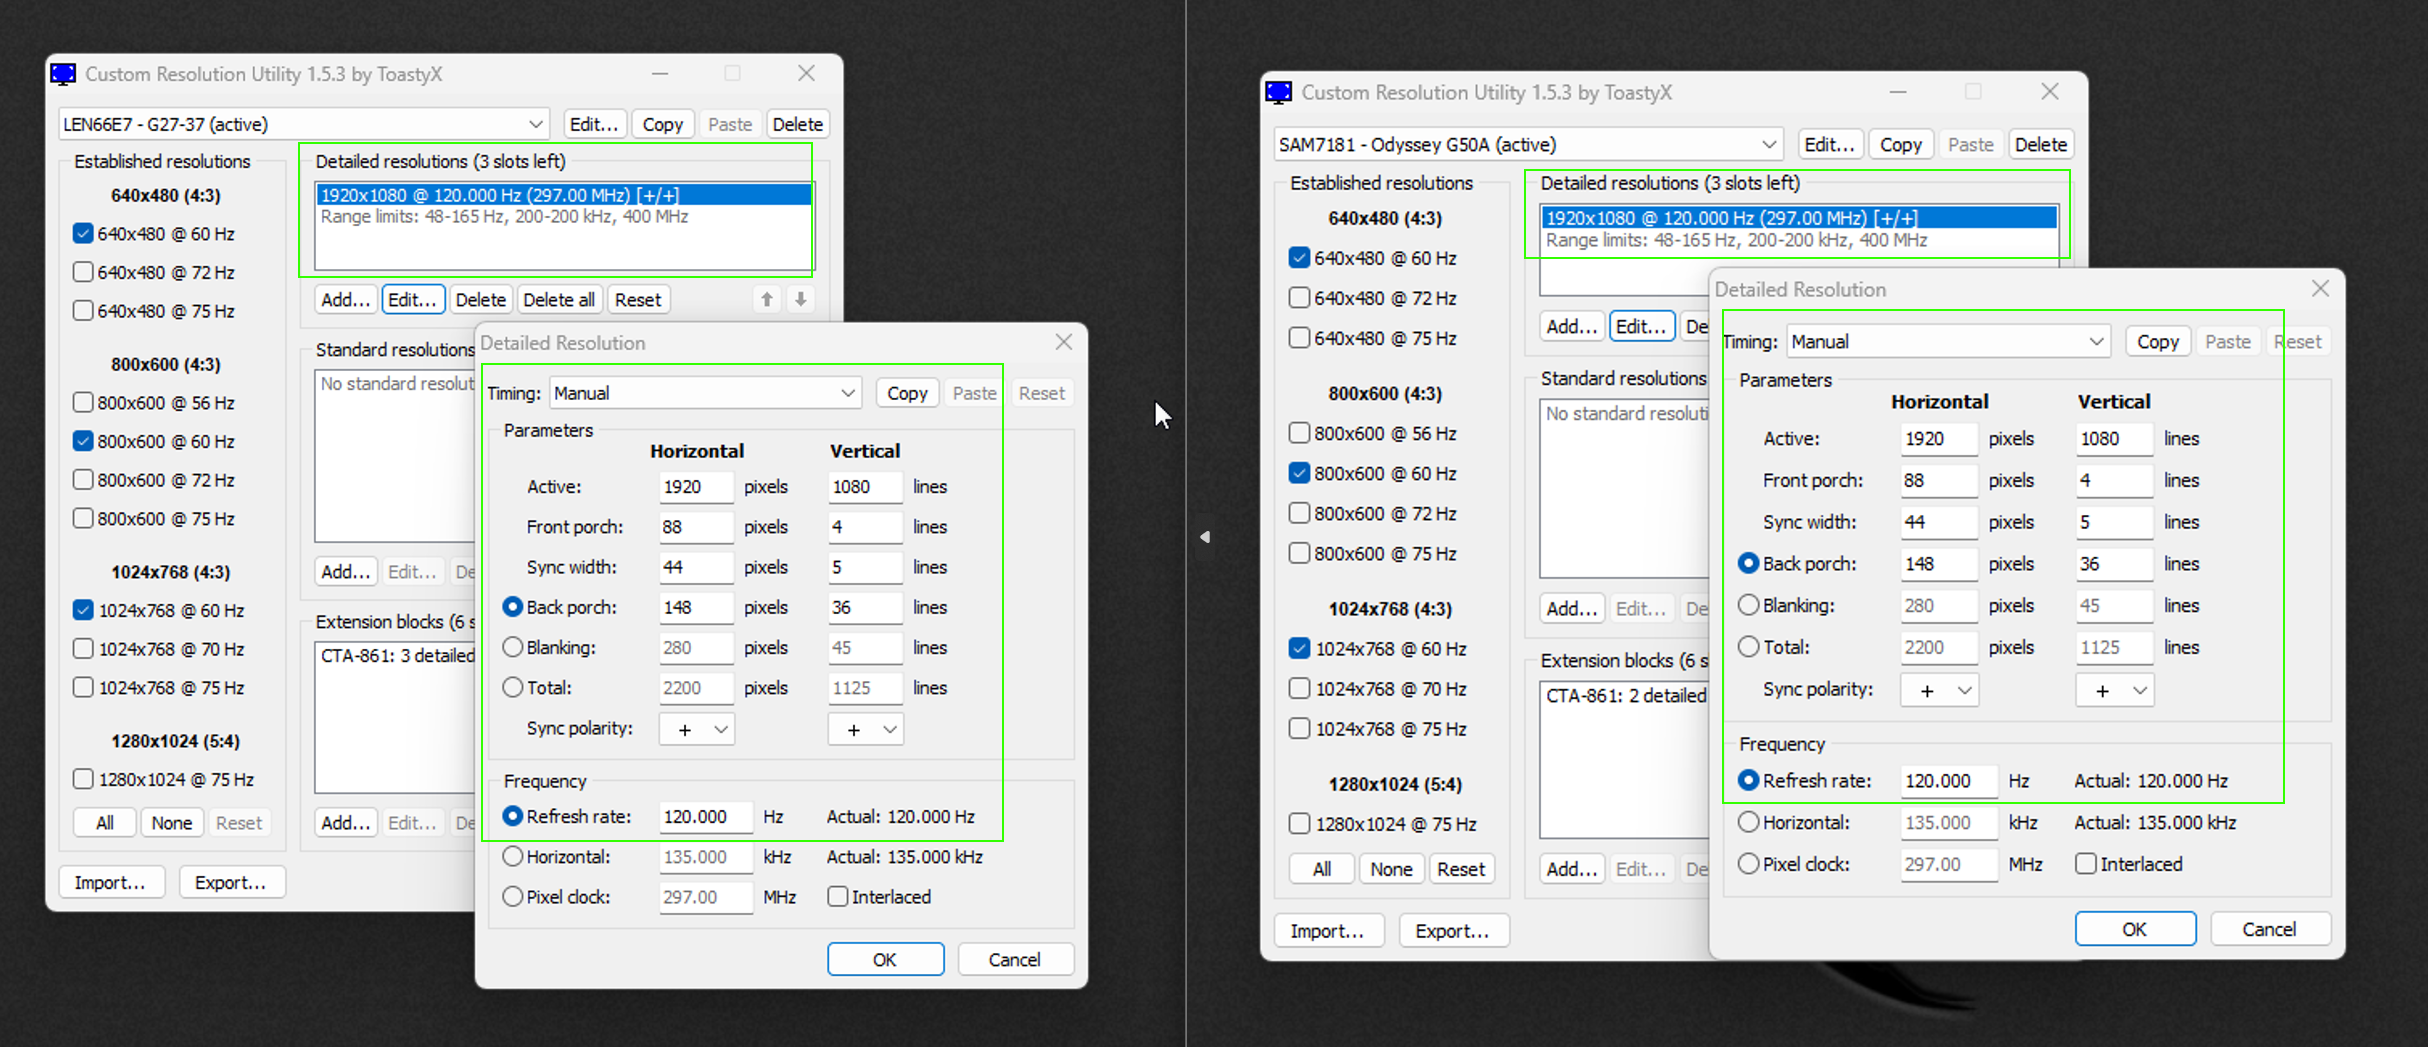Click the CRU app icon in Odyssey G50A title bar
Image resolution: width=2428 pixels, height=1047 pixels.
(x=1279, y=93)
